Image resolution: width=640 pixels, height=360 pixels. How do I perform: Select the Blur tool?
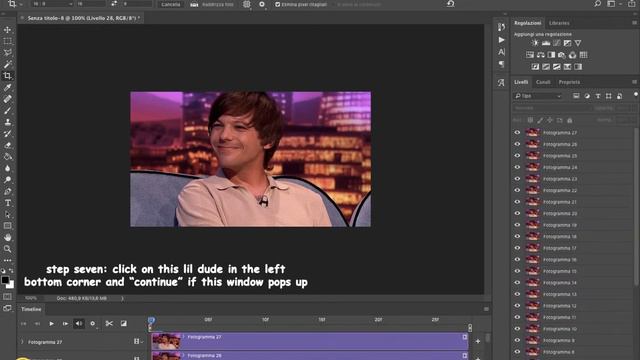7,168
